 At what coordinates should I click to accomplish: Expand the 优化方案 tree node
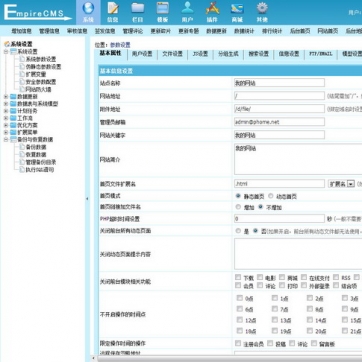click(6, 125)
